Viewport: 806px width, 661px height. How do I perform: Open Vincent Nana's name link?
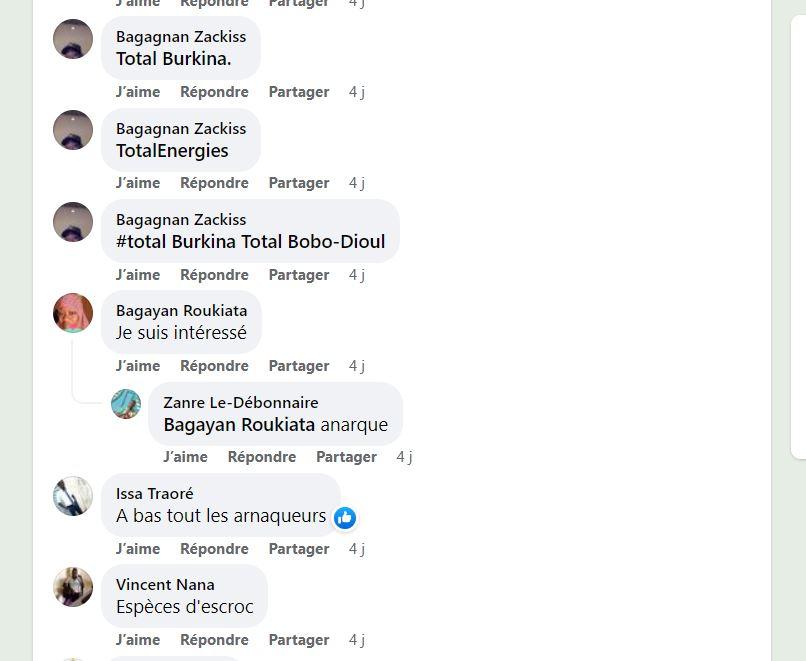(x=165, y=584)
